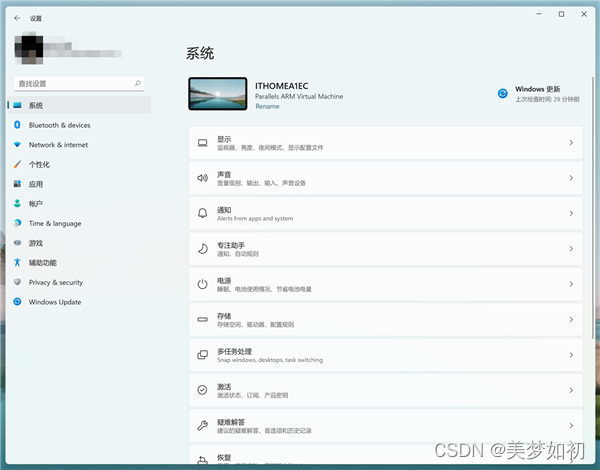600x470 pixels.
Task: Click 'Alerts from apps and system' text
Action: [255, 219]
